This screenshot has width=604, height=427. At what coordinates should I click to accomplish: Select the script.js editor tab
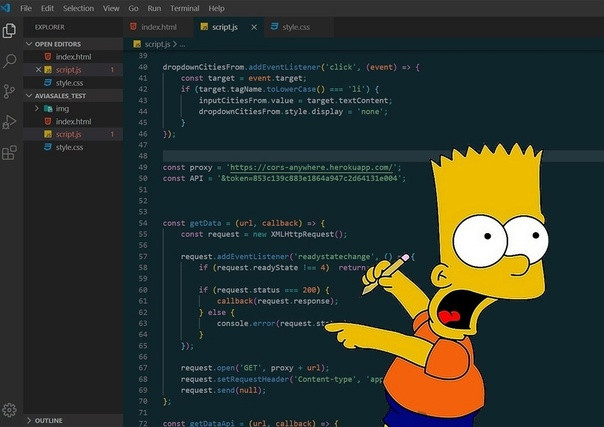click(229, 27)
